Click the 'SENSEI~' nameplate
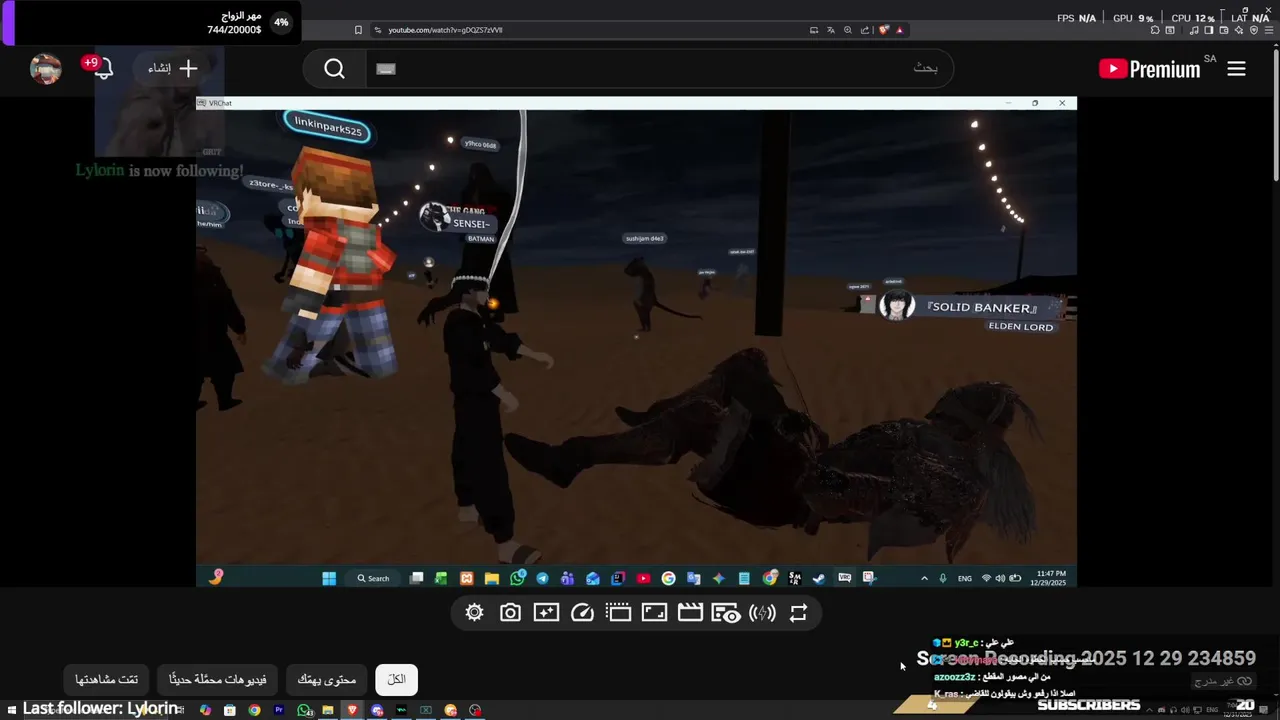The height and width of the screenshot is (720, 1280). click(x=470, y=224)
